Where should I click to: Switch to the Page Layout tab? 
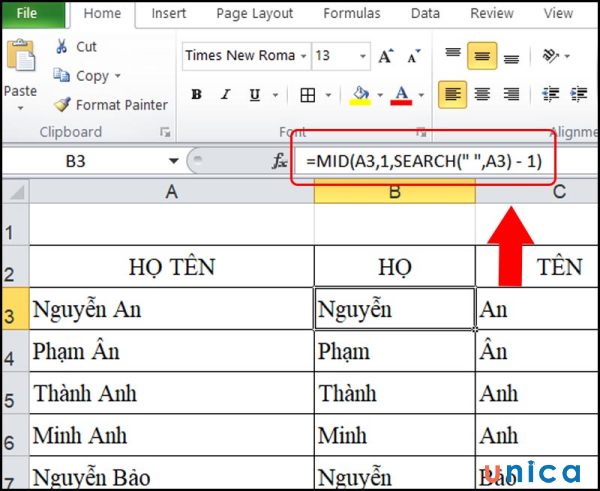[254, 14]
